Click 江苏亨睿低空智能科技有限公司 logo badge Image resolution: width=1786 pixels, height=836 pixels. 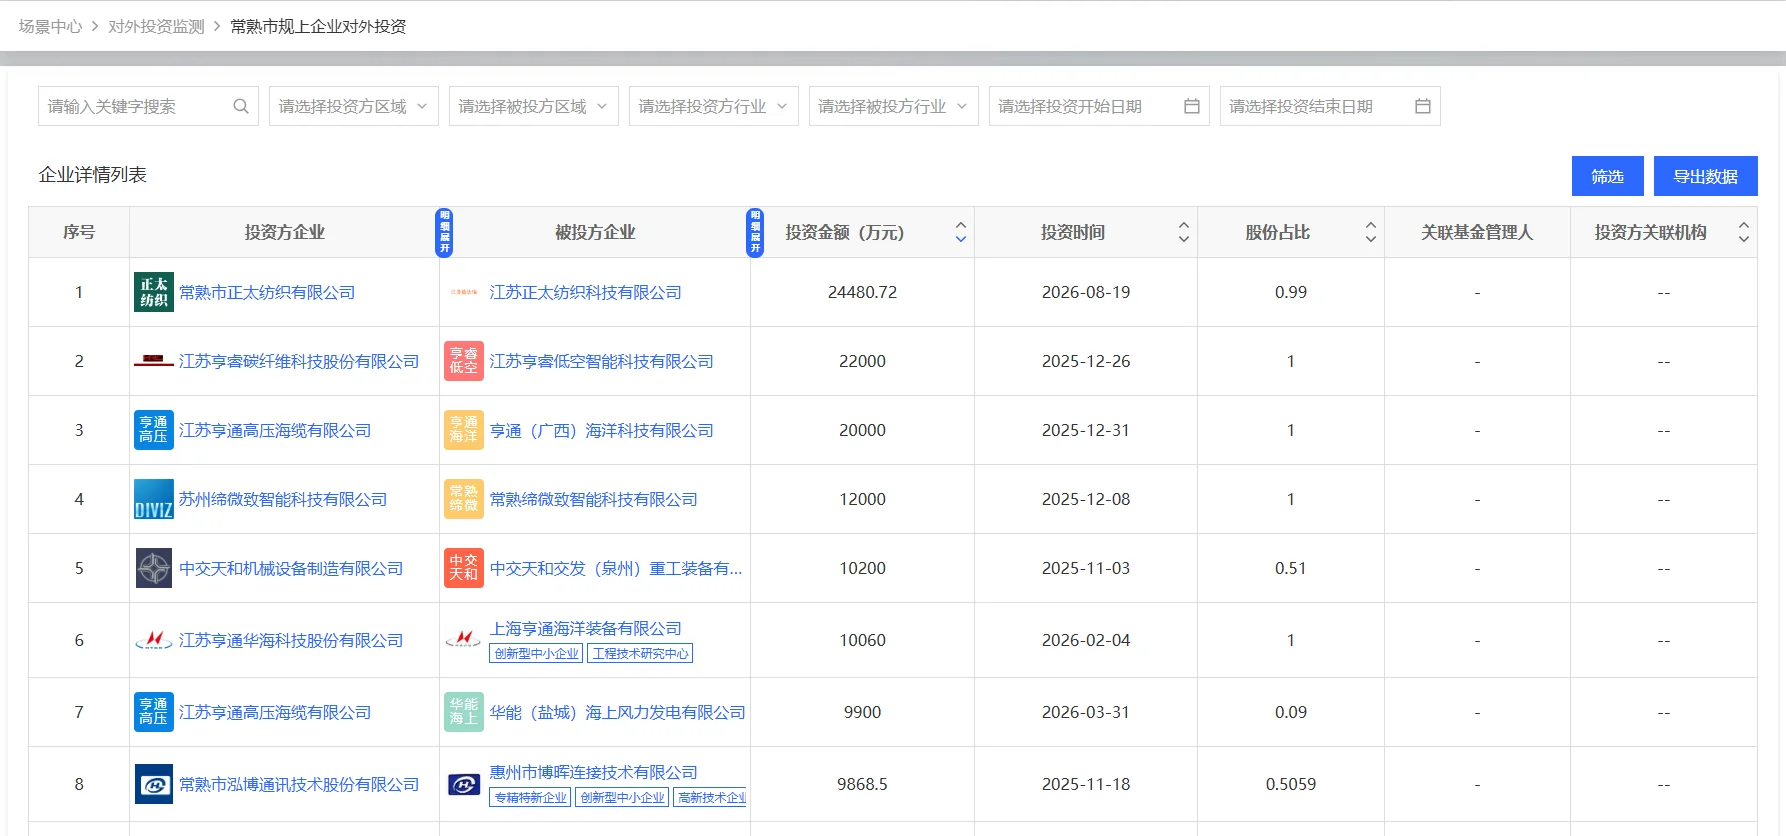point(464,361)
